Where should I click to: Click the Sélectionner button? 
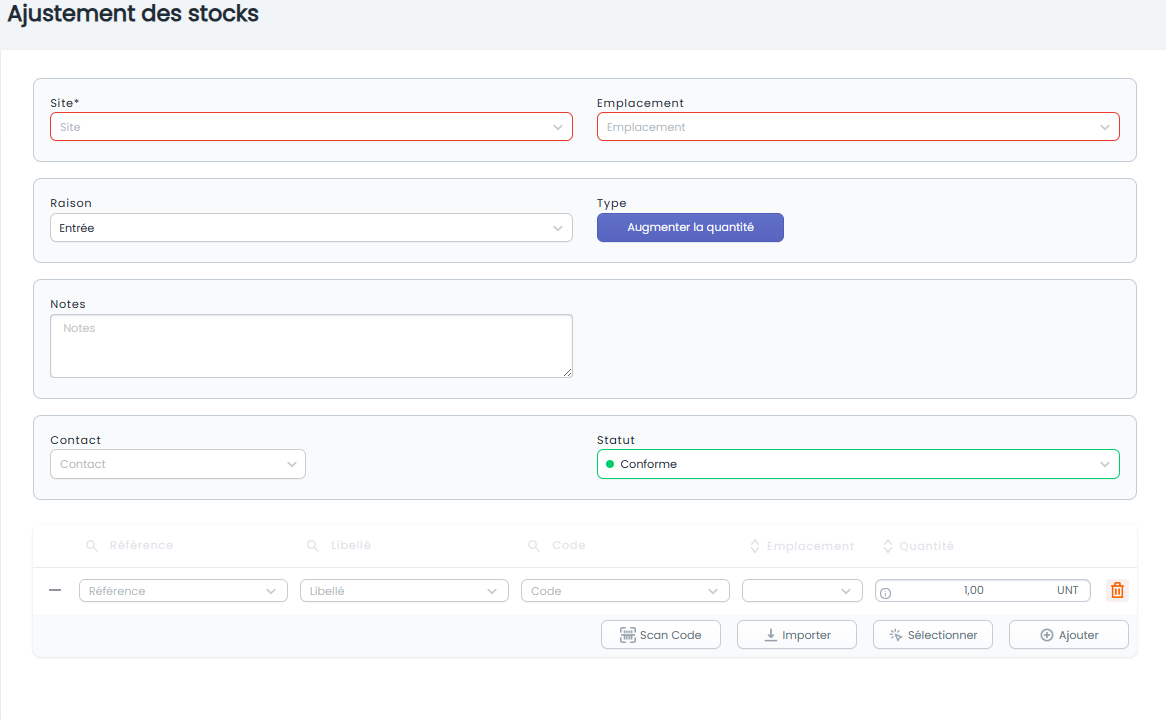click(x=933, y=635)
